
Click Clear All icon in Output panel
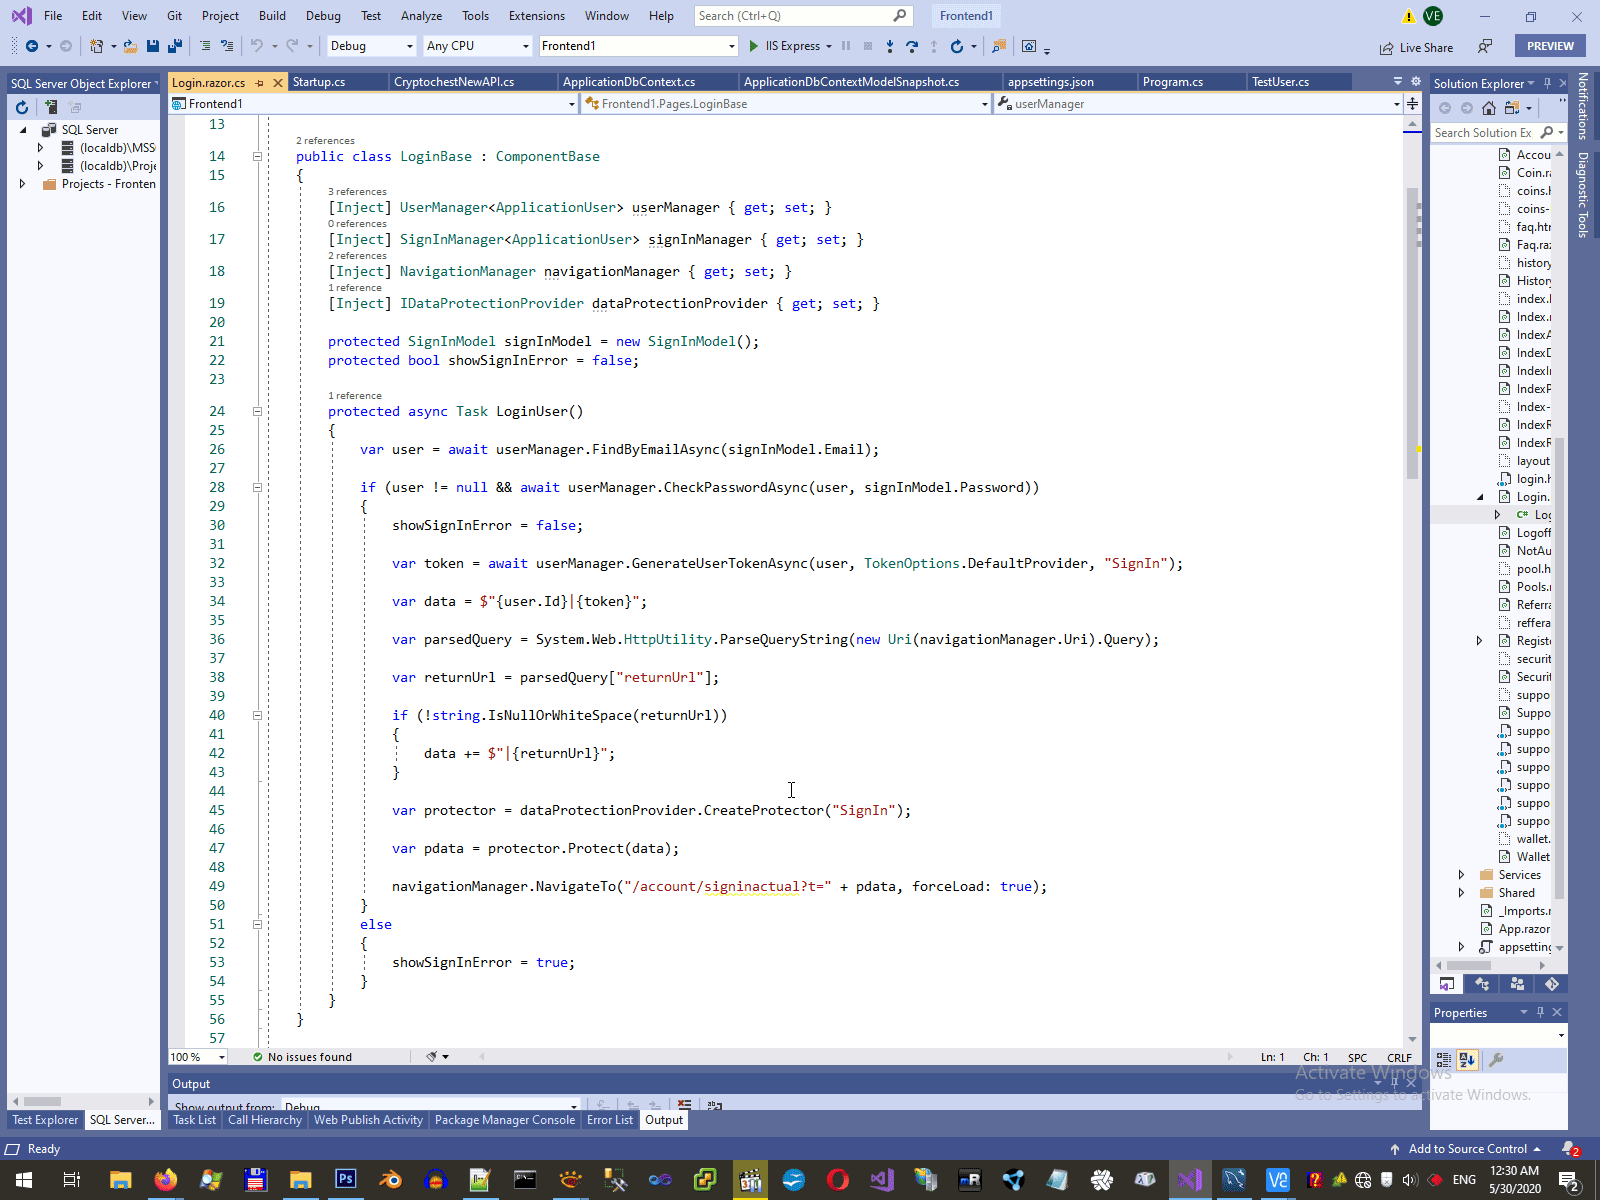pyautogui.click(x=684, y=1105)
